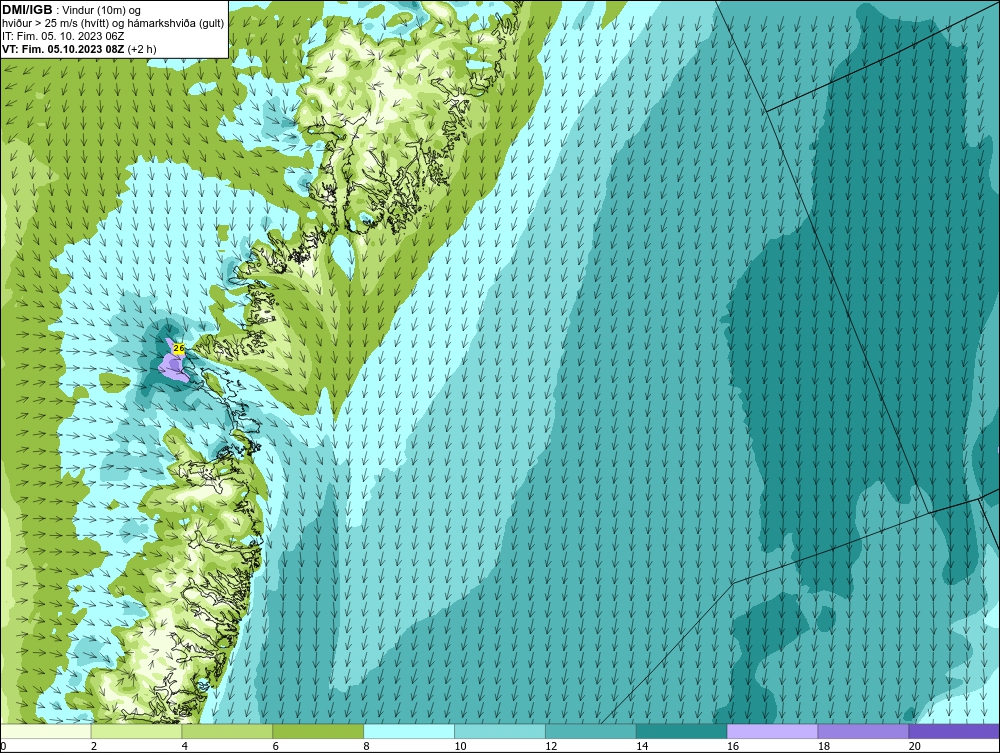Click the 'DMI/IGB' title text

[x=27, y=10]
